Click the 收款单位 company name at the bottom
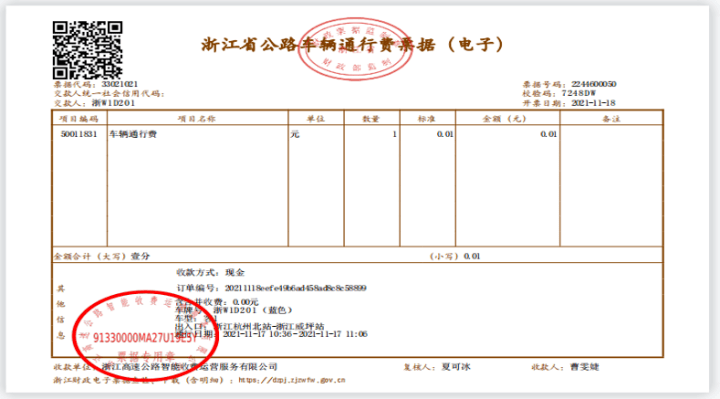Screen dimensions: 720x399 (190, 367)
